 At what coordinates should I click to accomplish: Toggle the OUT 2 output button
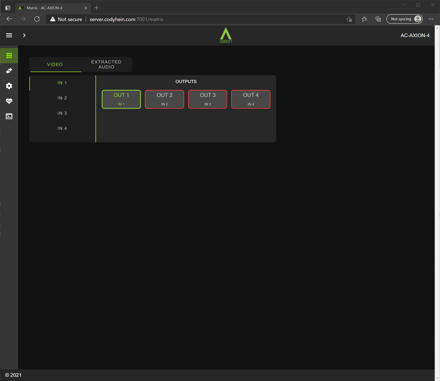coord(164,99)
